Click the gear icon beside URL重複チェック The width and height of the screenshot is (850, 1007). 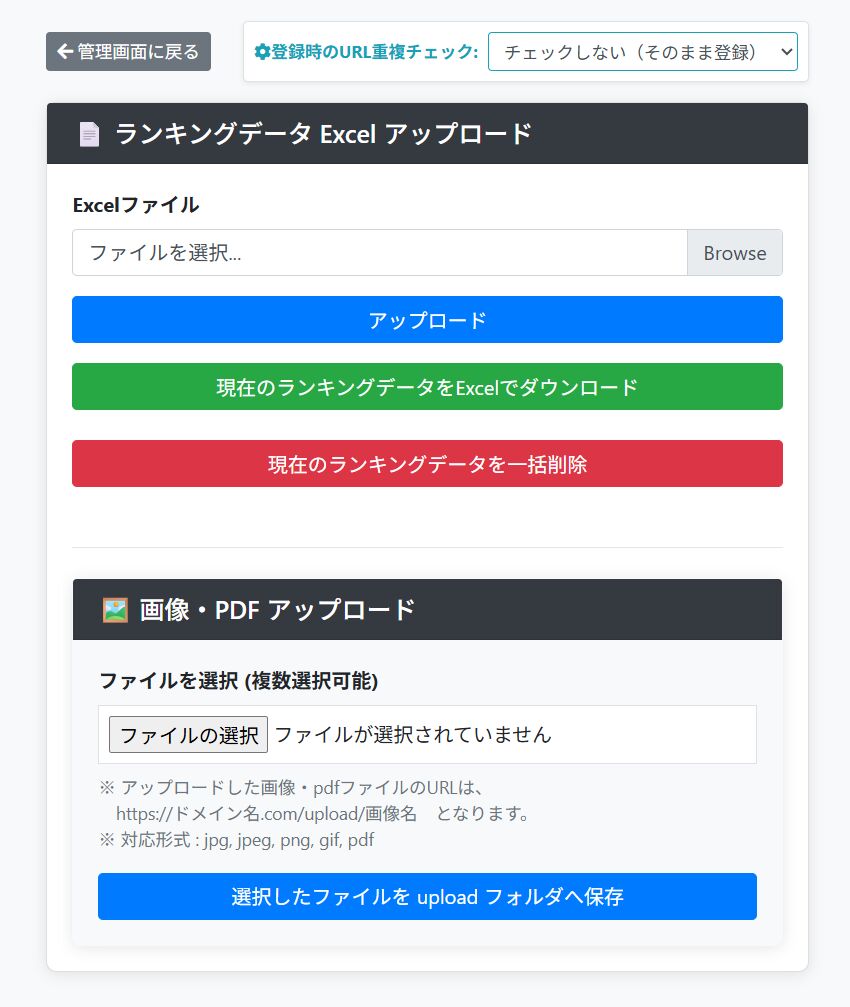point(263,52)
